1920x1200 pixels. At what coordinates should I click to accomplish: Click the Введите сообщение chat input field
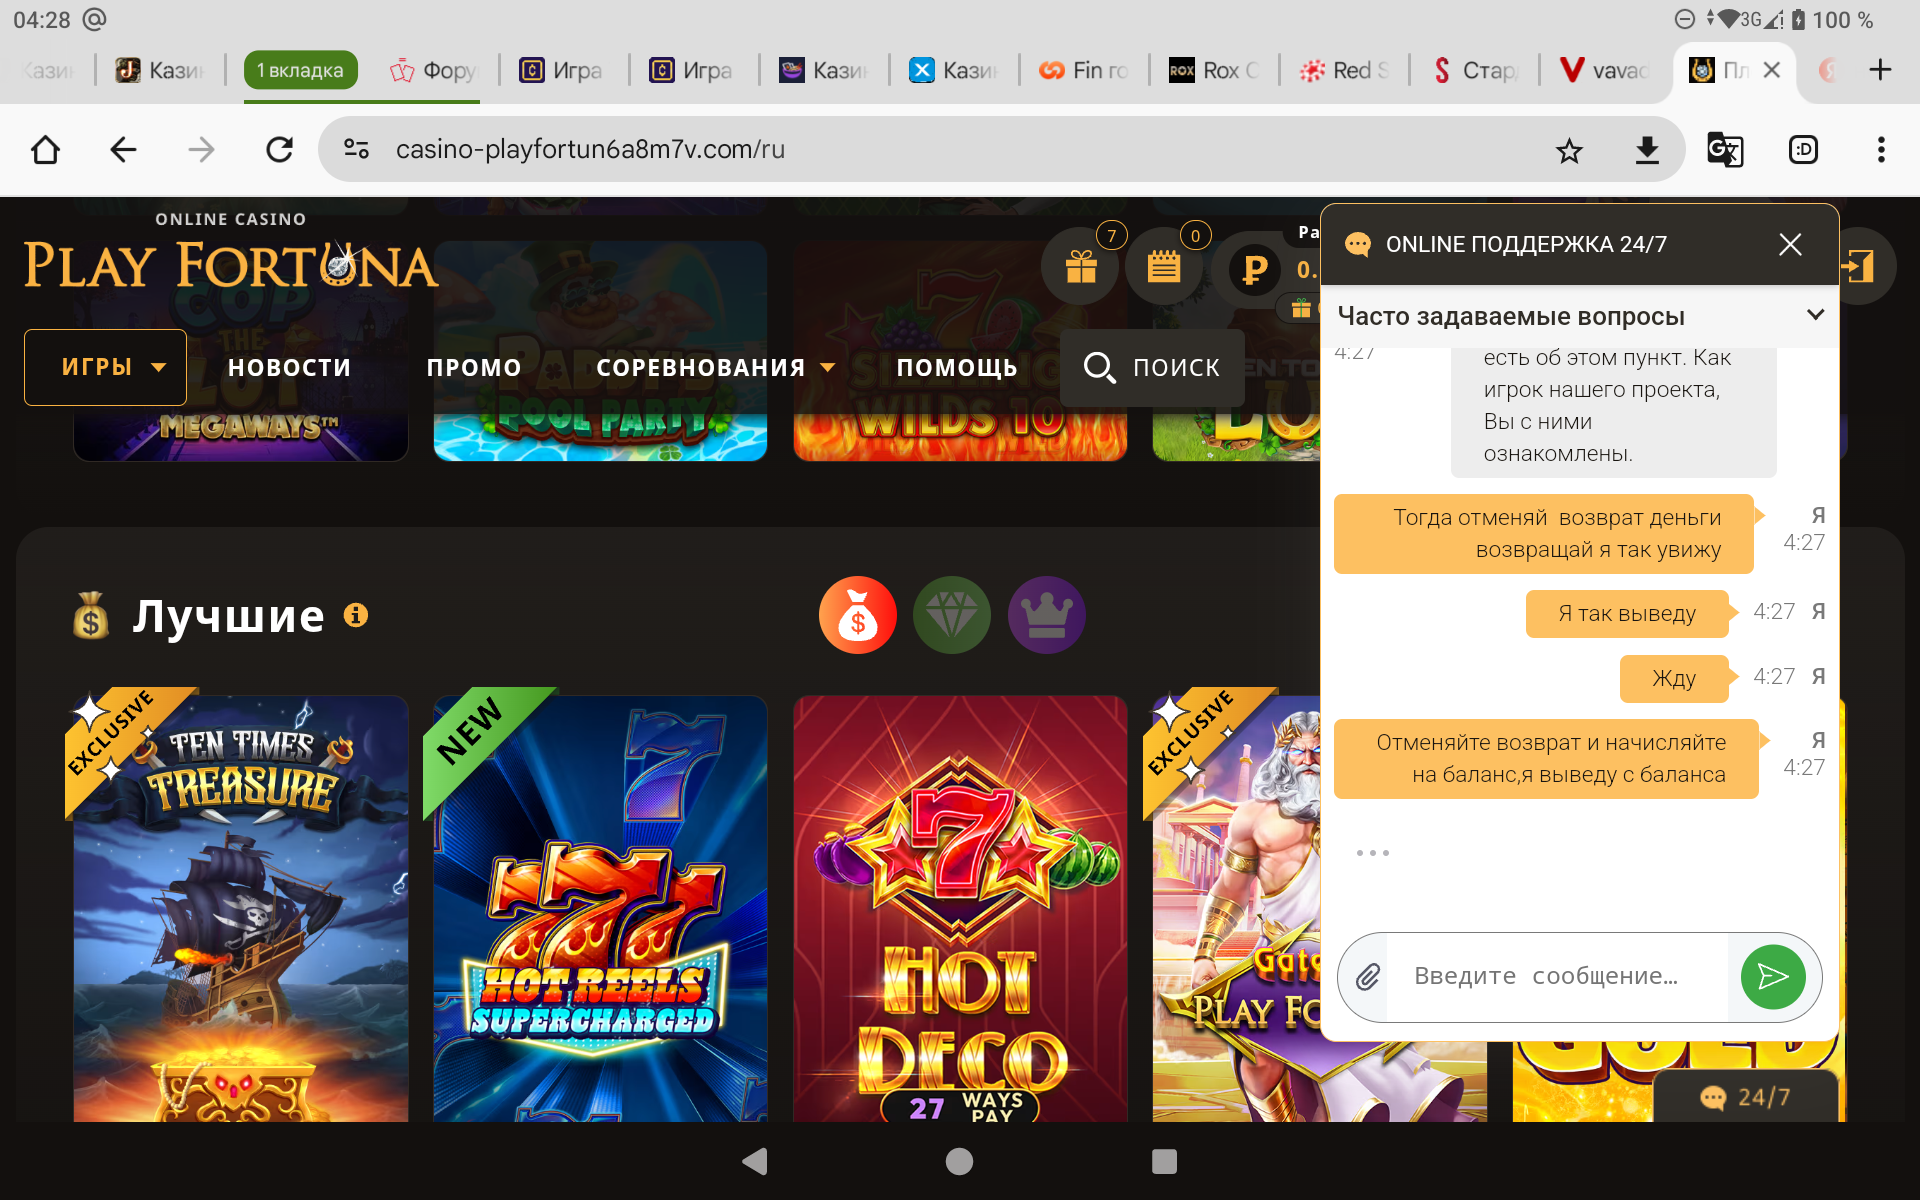1555,977
